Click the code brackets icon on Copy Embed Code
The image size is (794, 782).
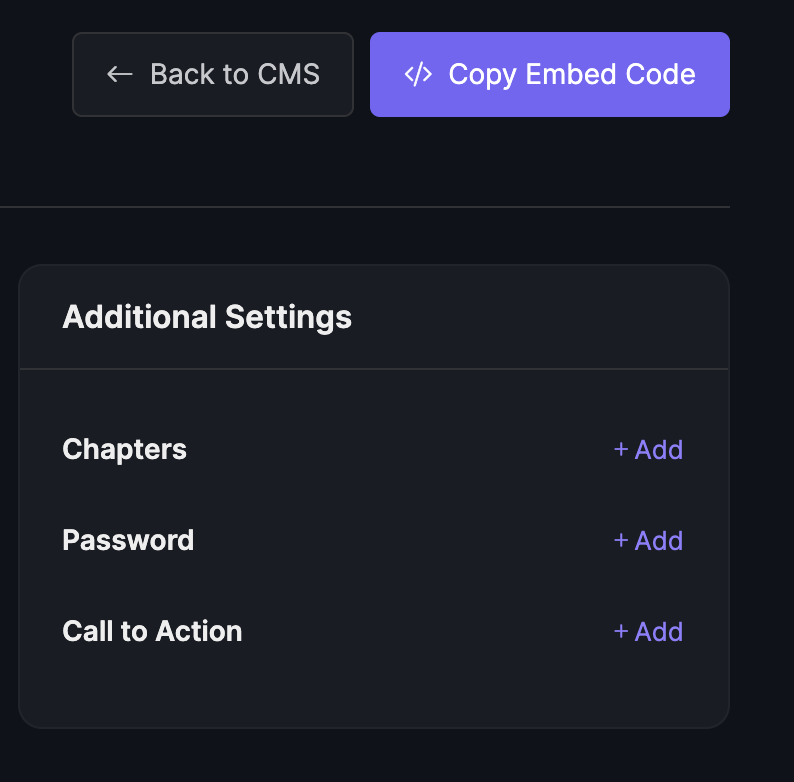click(x=418, y=74)
